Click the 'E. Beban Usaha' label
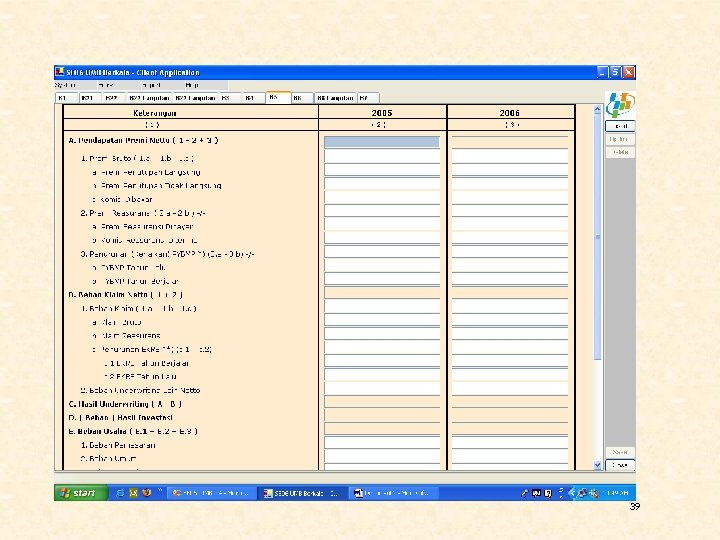 [x=133, y=431]
